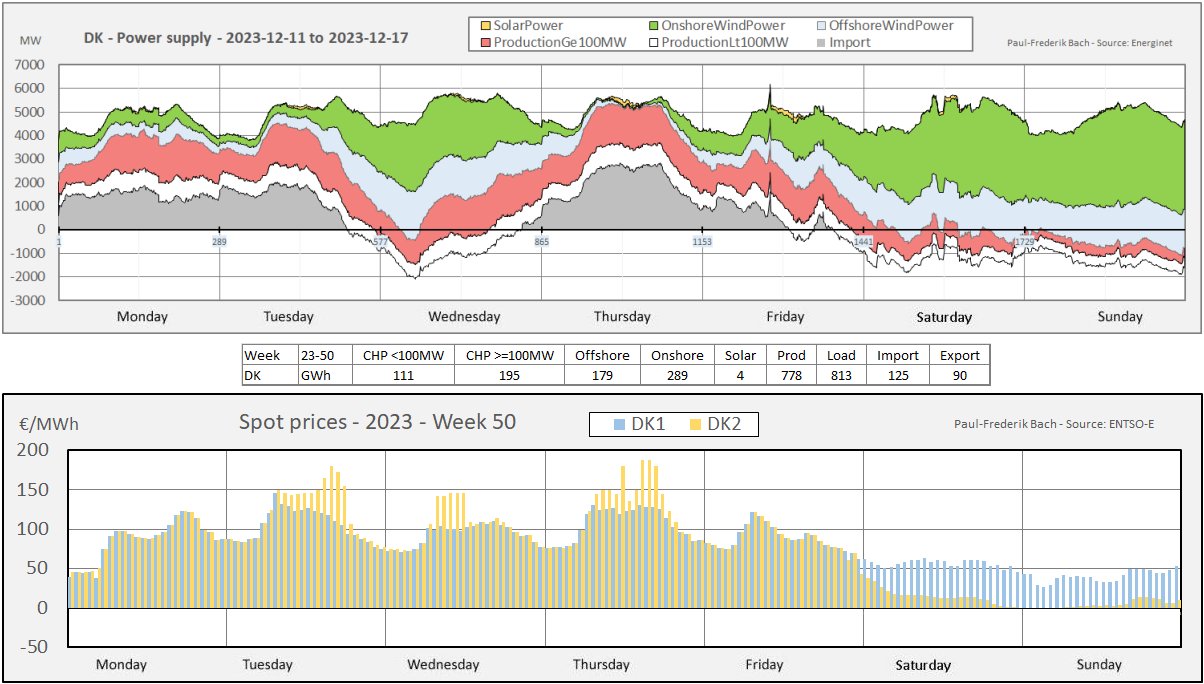This screenshot has width=1204, height=684.
Task: Click the 'Spot prices - 2023 - Week 50' title
Action: click(x=377, y=422)
